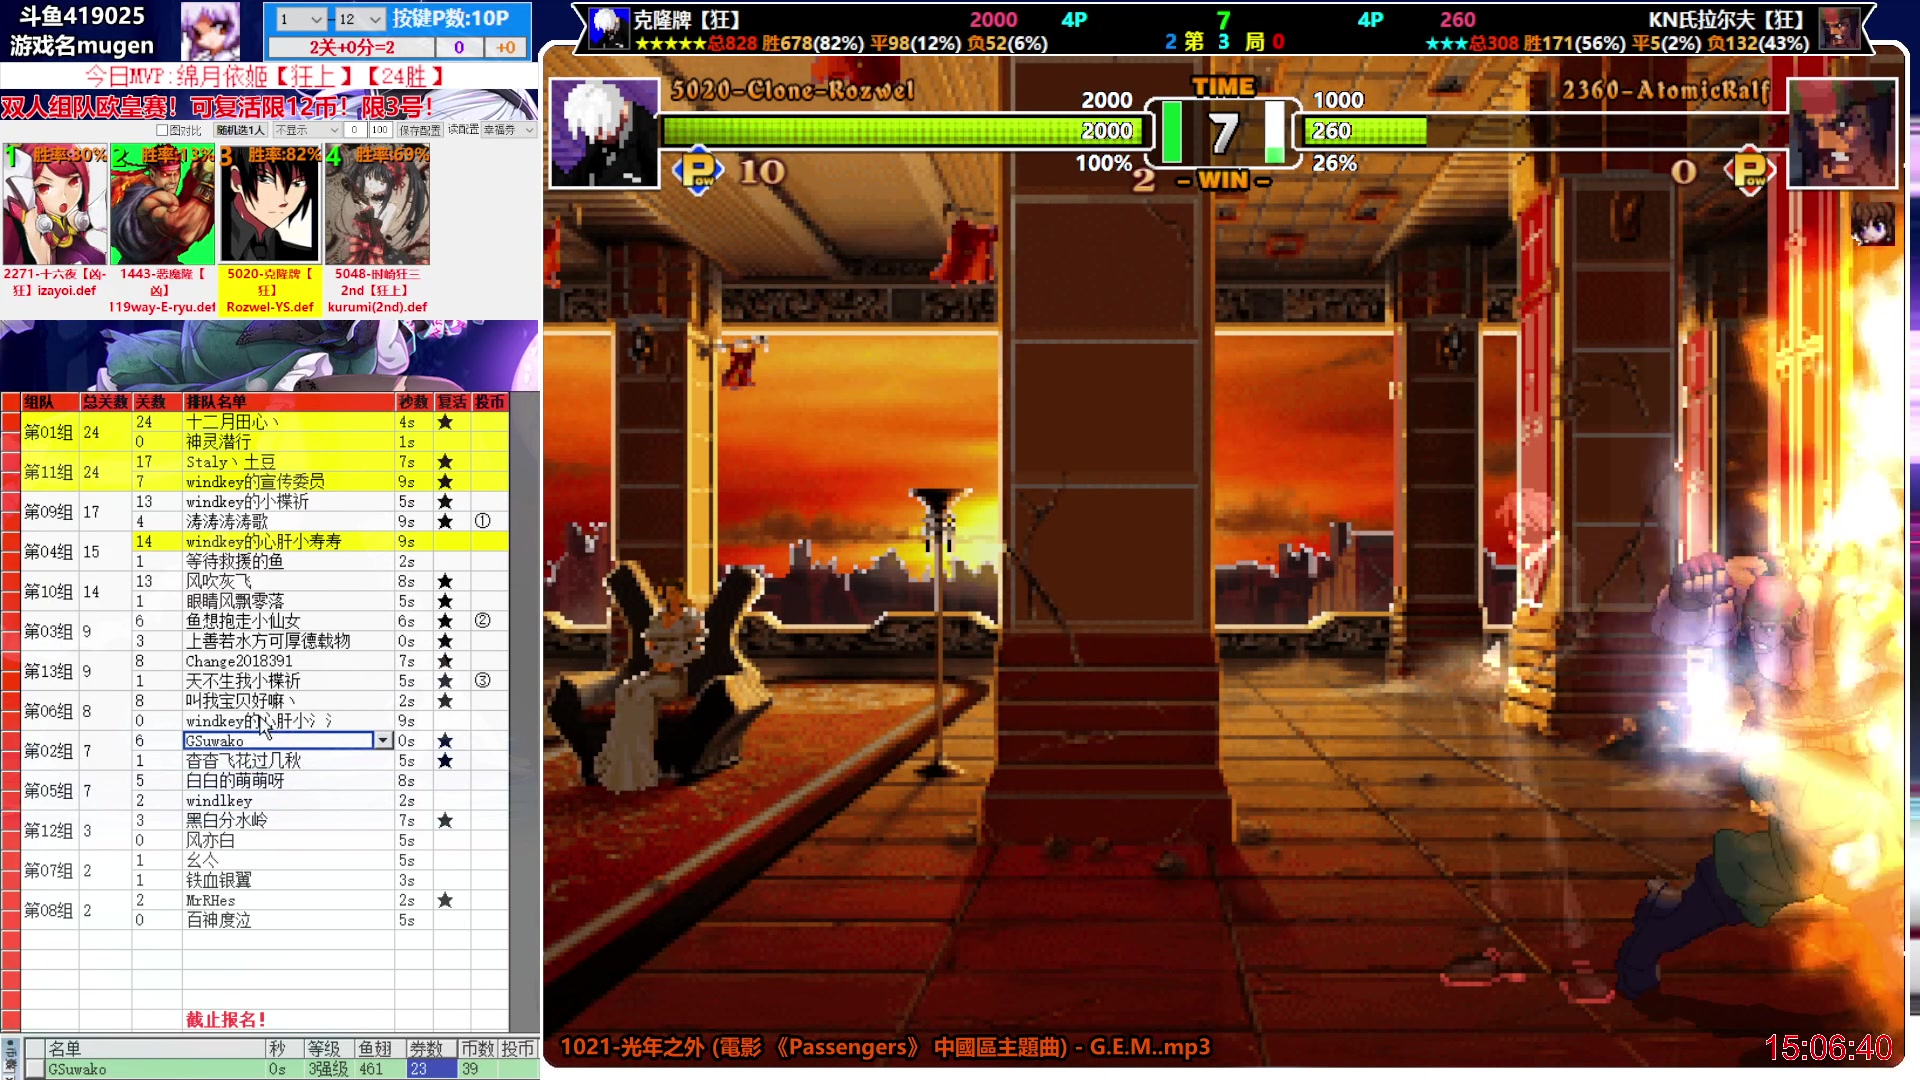Click the 排队名单 column header
Viewport: 1920px width, 1080px height.
[x=288, y=402]
